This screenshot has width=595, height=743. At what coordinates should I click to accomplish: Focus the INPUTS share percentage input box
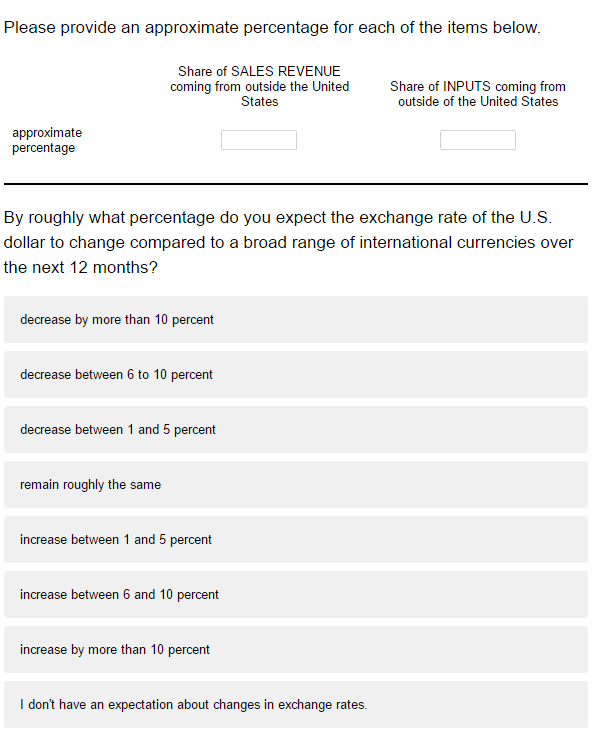(478, 140)
